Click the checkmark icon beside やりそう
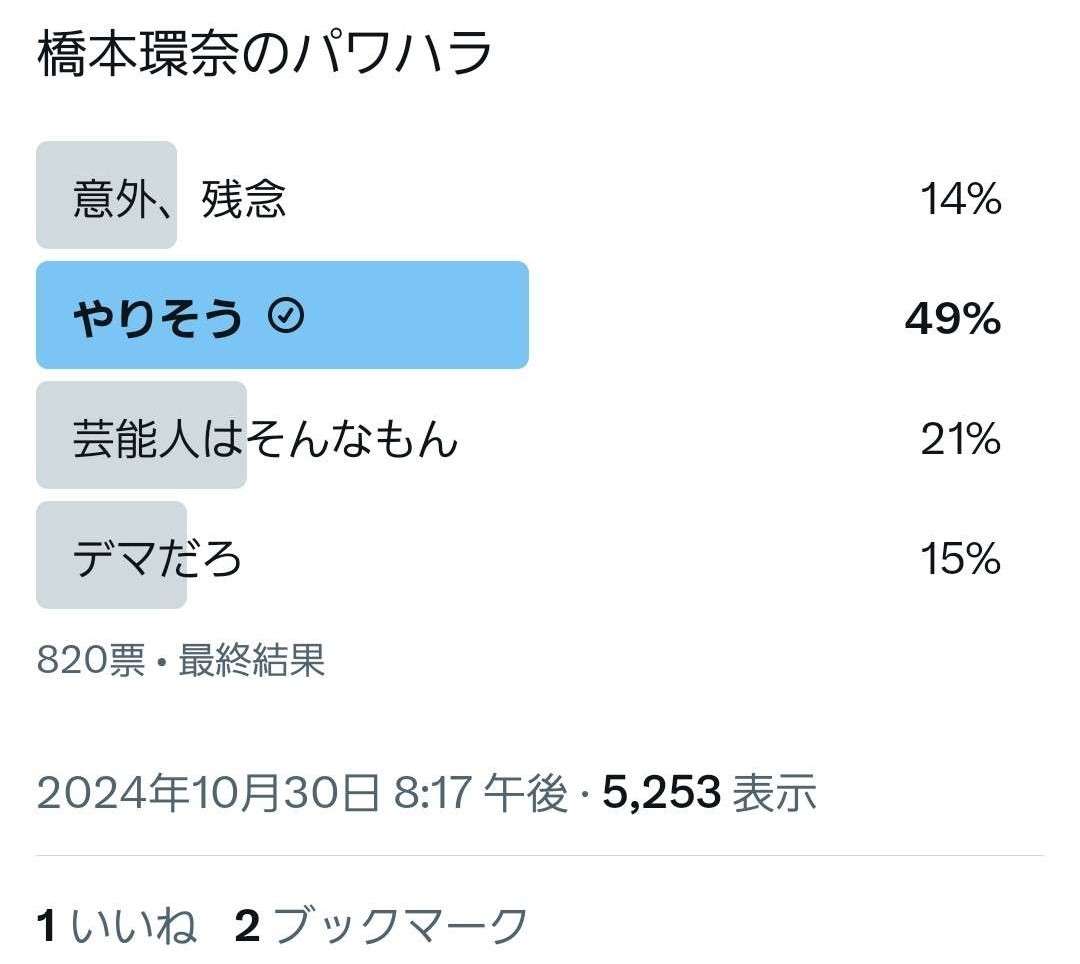1080x964 pixels. point(286,317)
